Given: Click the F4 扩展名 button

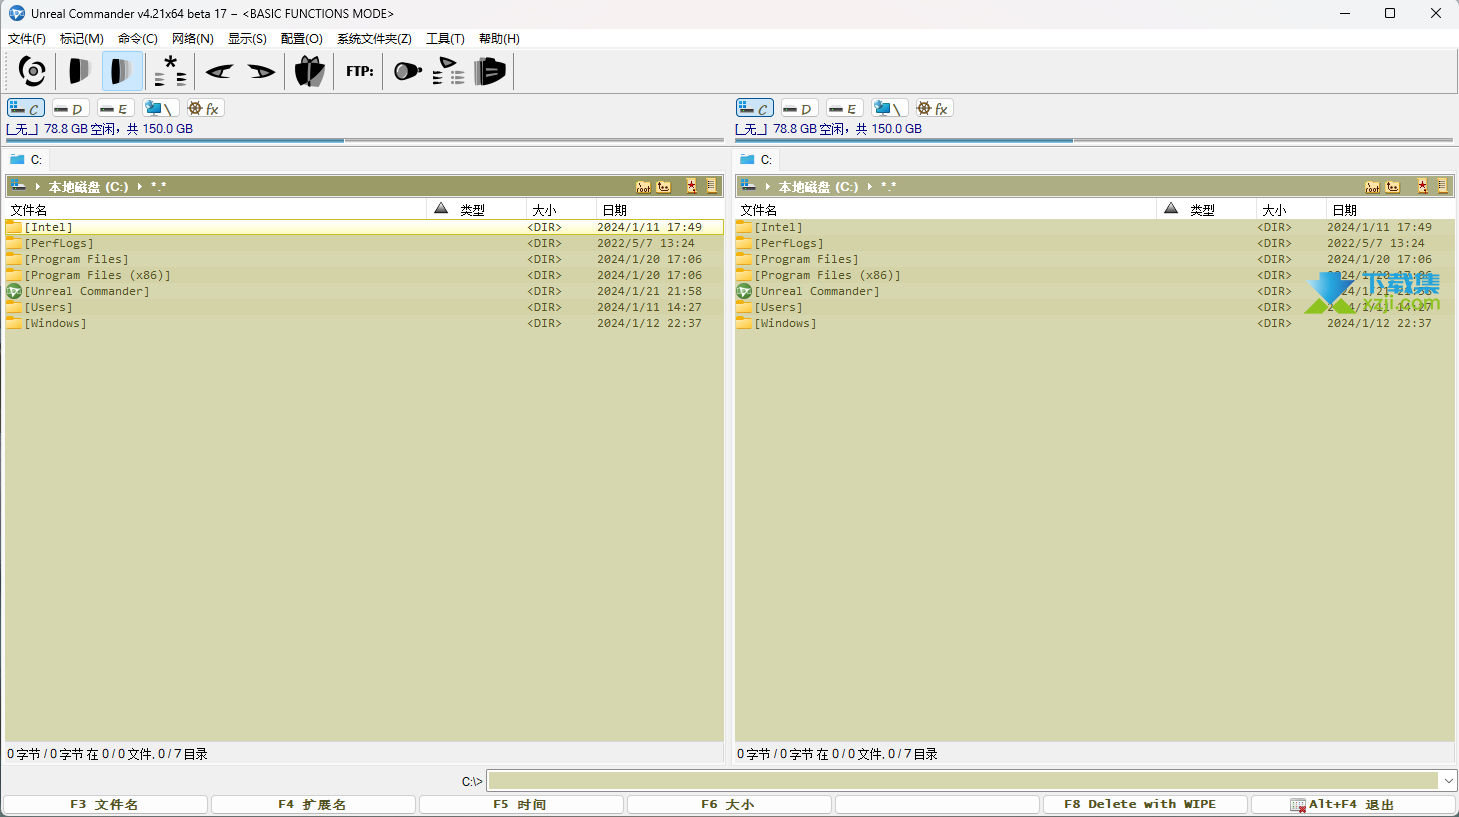Looking at the screenshot, I should [313, 805].
